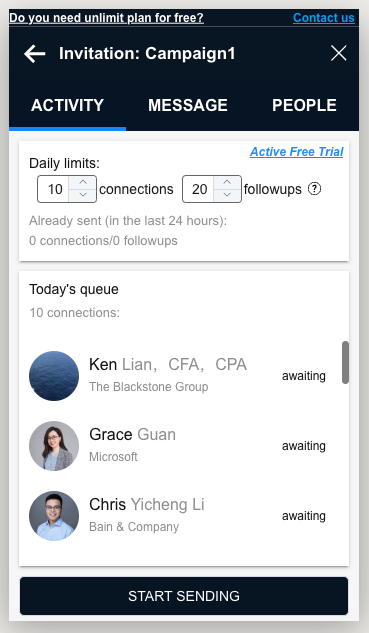The width and height of the screenshot is (369, 633).
Task: Select Chris Yicheng Li's profile picture
Action: tap(54, 516)
